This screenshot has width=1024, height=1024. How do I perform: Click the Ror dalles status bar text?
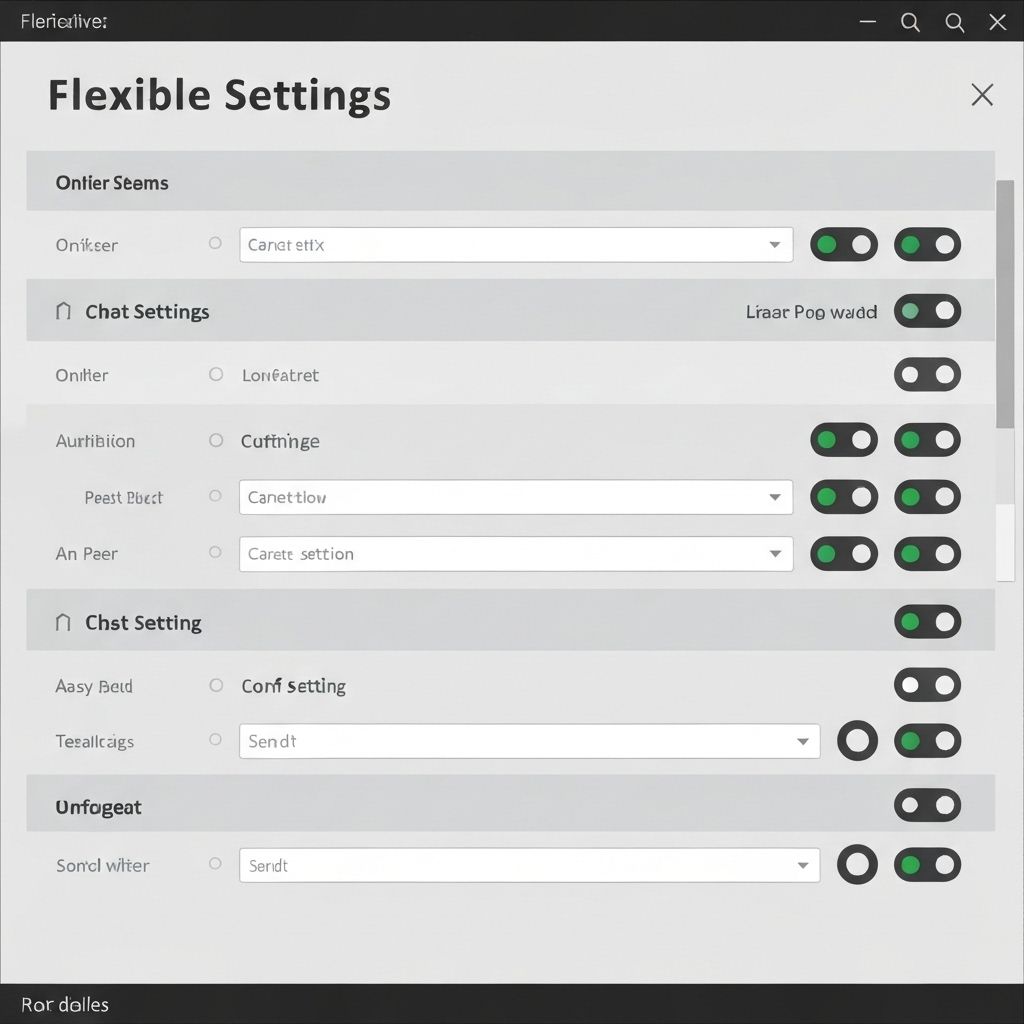tap(65, 1004)
